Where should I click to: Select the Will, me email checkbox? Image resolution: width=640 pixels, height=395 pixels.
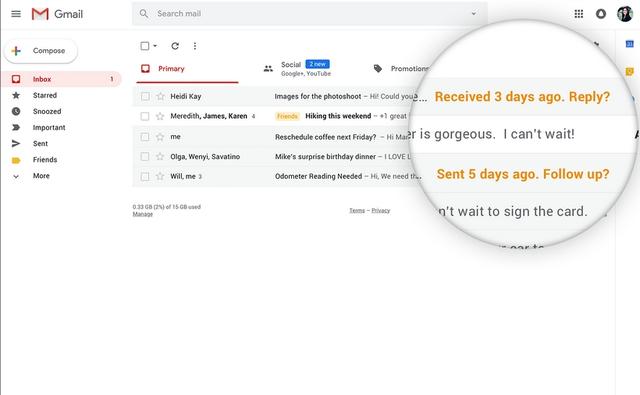(145, 176)
